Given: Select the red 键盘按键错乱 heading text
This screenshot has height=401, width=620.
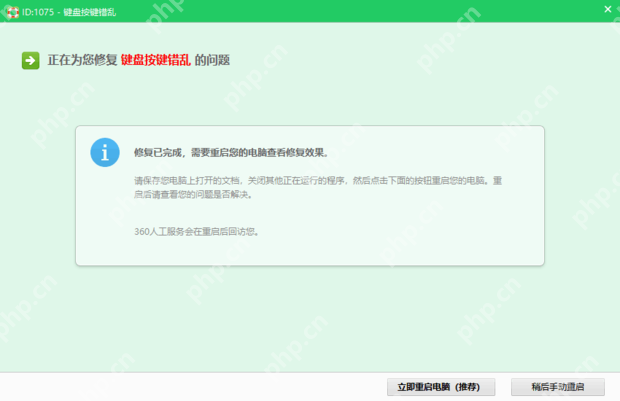Looking at the screenshot, I should pos(156,60).
